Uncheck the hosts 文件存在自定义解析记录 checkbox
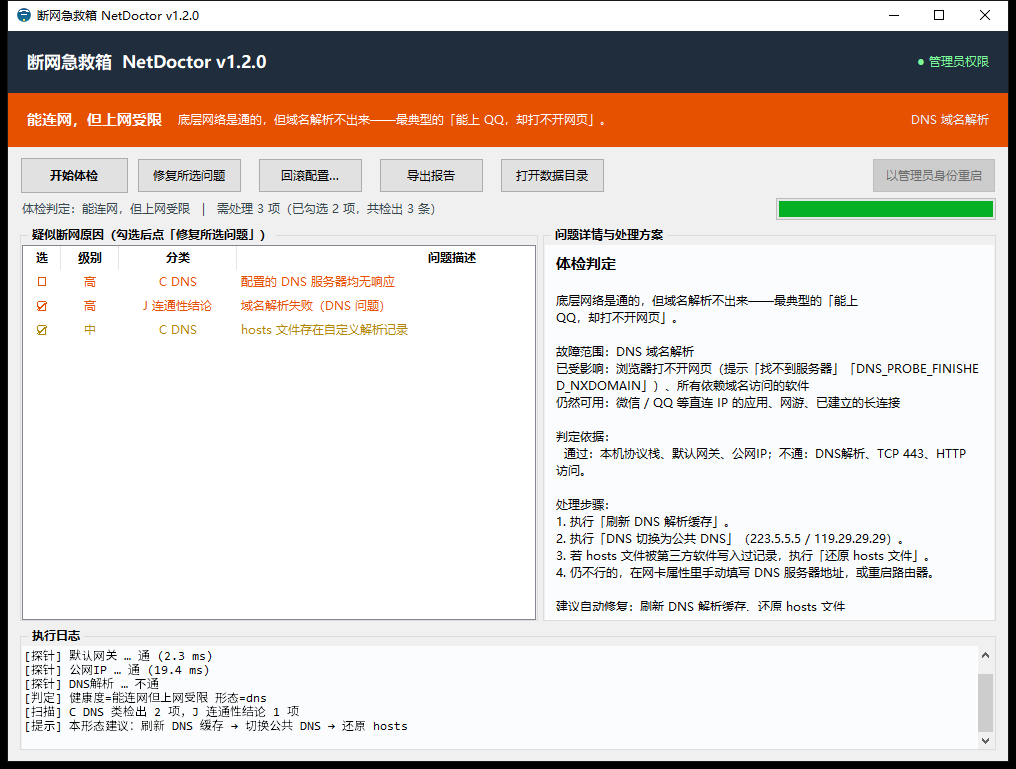The height and width of the screenshot is (769, 1016). (x=42, y=330)
